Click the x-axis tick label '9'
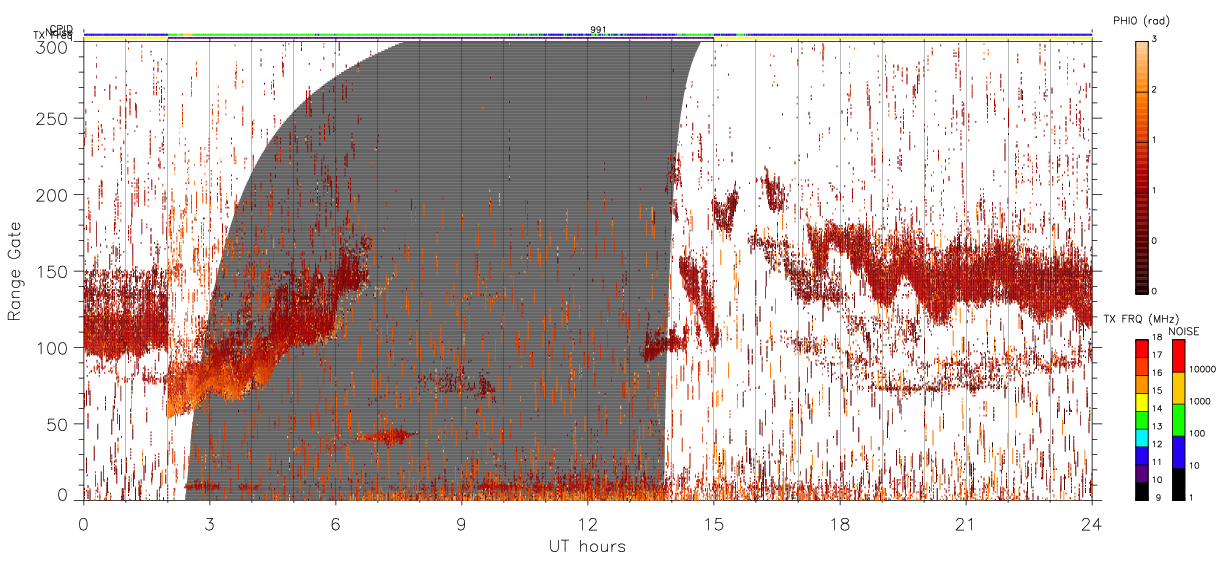 tap(461, 523)
